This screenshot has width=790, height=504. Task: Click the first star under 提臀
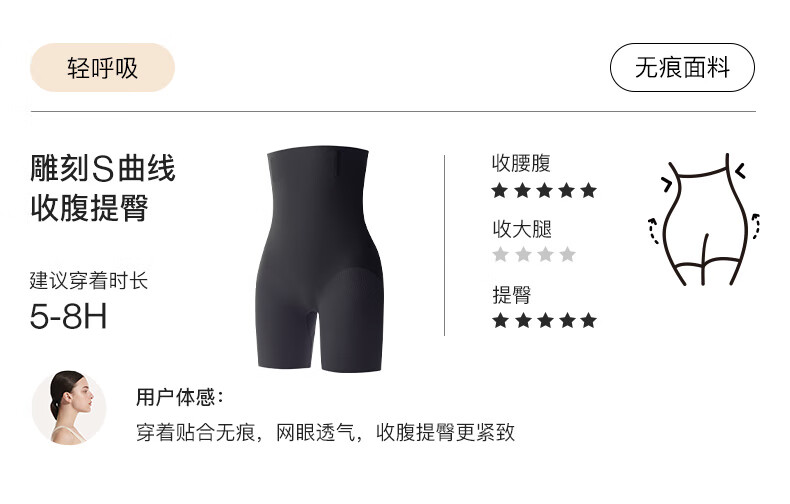pyautogui.click(x=500, y=320)
